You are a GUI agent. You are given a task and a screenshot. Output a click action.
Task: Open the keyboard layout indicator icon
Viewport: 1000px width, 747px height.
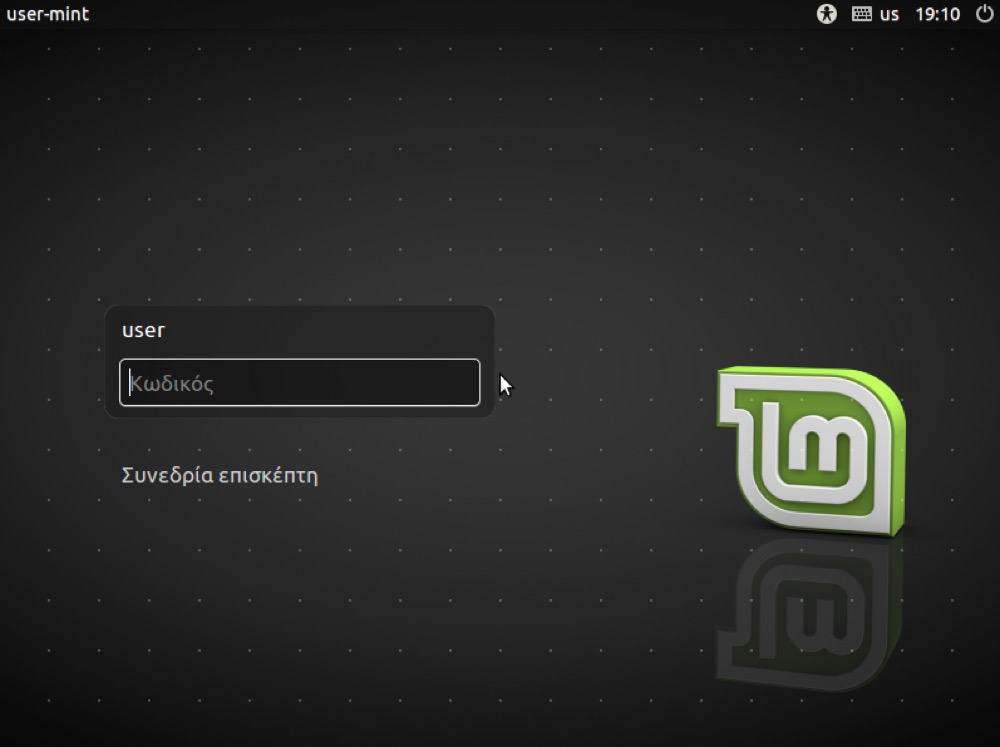[862, 13]
